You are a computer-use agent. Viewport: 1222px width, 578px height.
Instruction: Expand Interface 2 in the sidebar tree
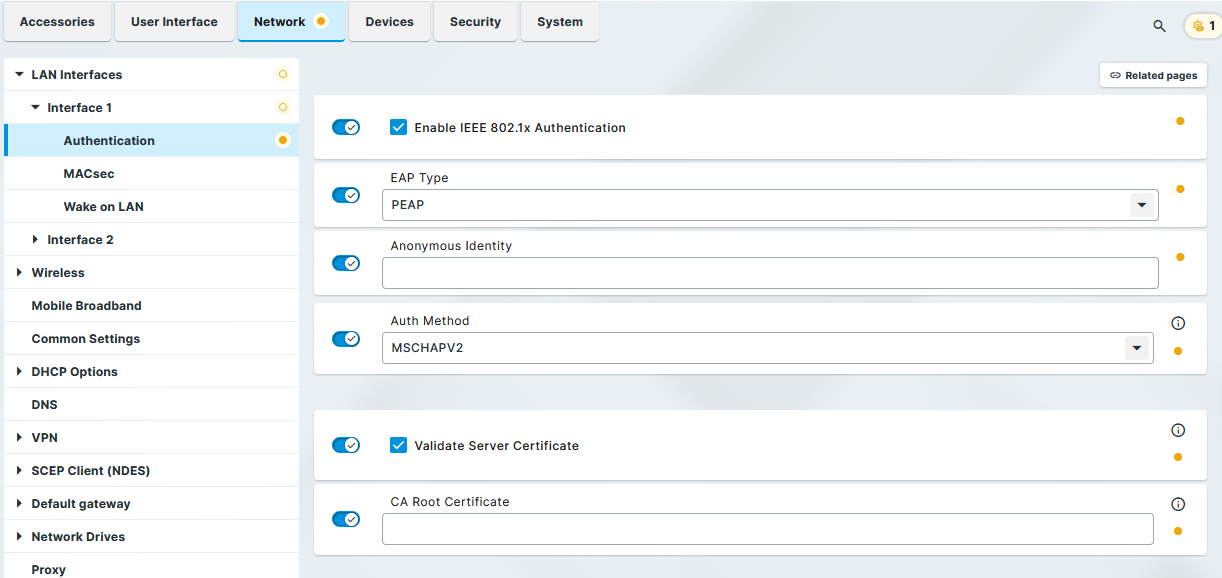click(36, 240)
